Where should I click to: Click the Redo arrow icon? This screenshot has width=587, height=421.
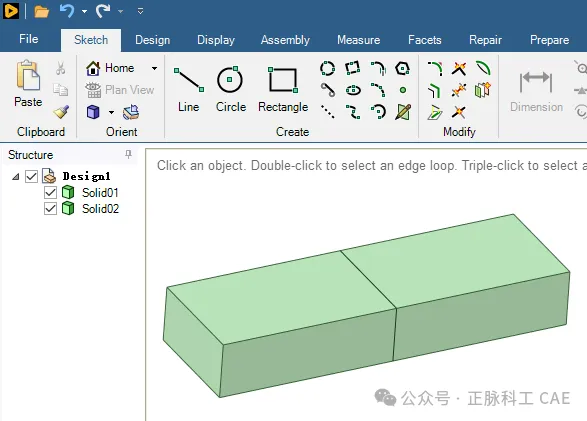(103, 11)
